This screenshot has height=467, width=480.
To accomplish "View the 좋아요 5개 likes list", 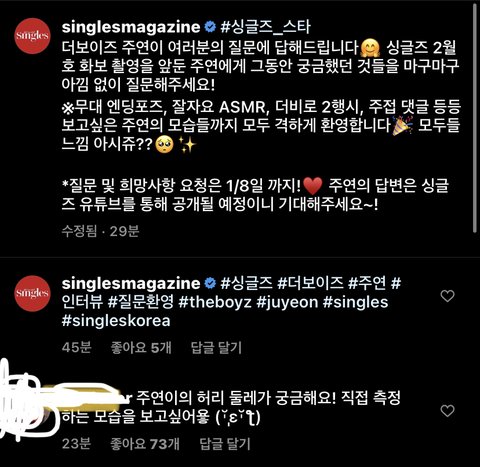I will [141, 348].
